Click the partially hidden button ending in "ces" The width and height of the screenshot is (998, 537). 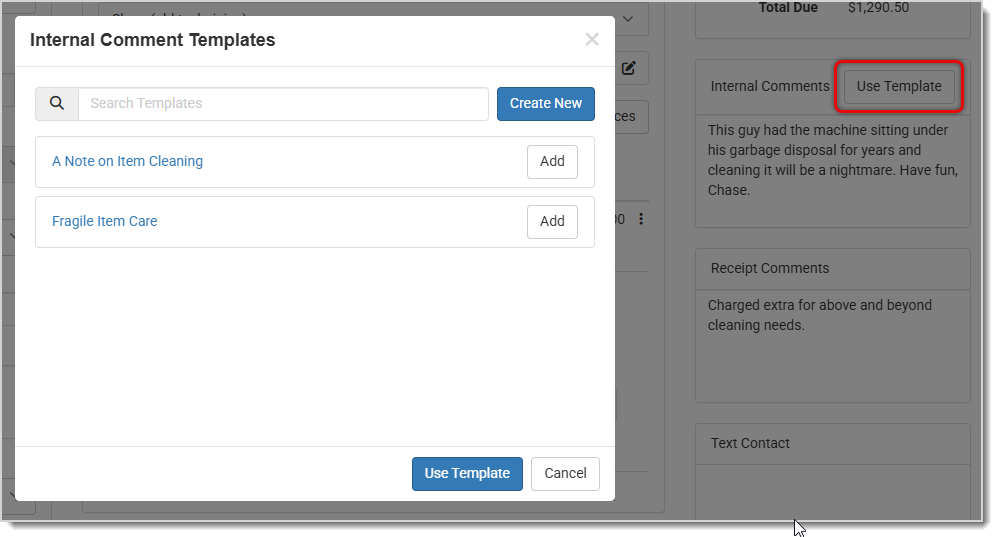(626, 117)
